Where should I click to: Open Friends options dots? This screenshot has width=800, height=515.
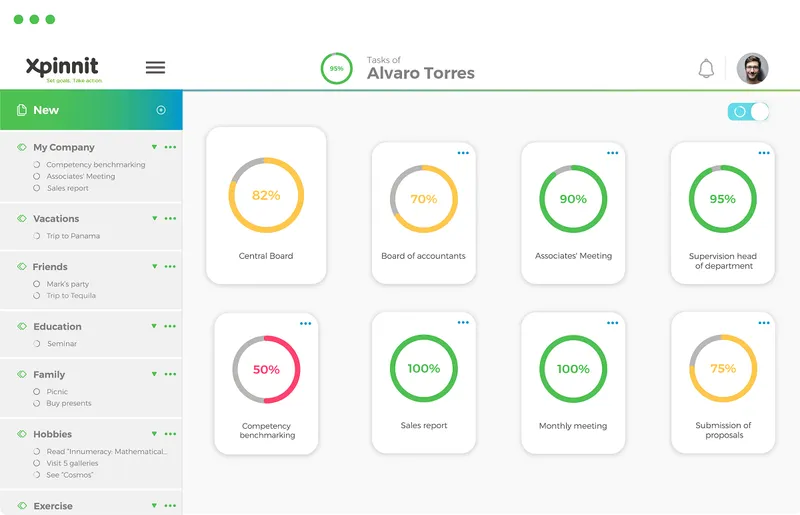[x=170, y=266]
